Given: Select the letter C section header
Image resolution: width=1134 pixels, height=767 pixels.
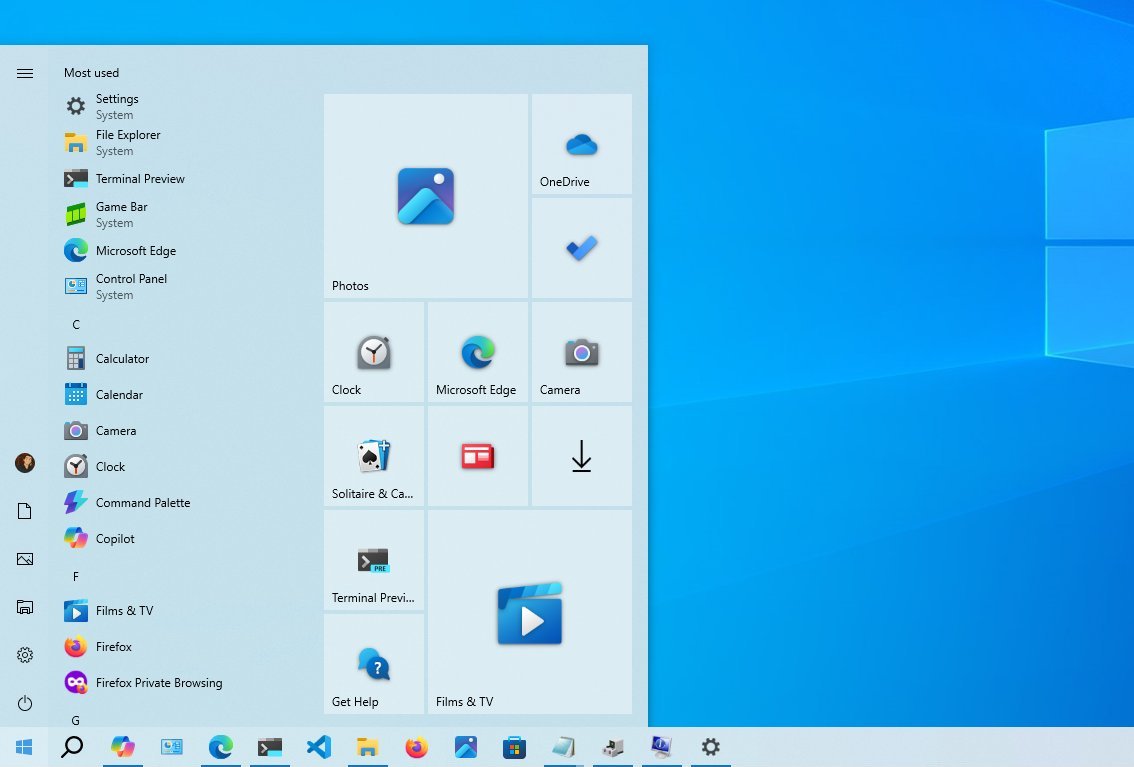Looking at the screenshot, I should click(x=76, y=325).
